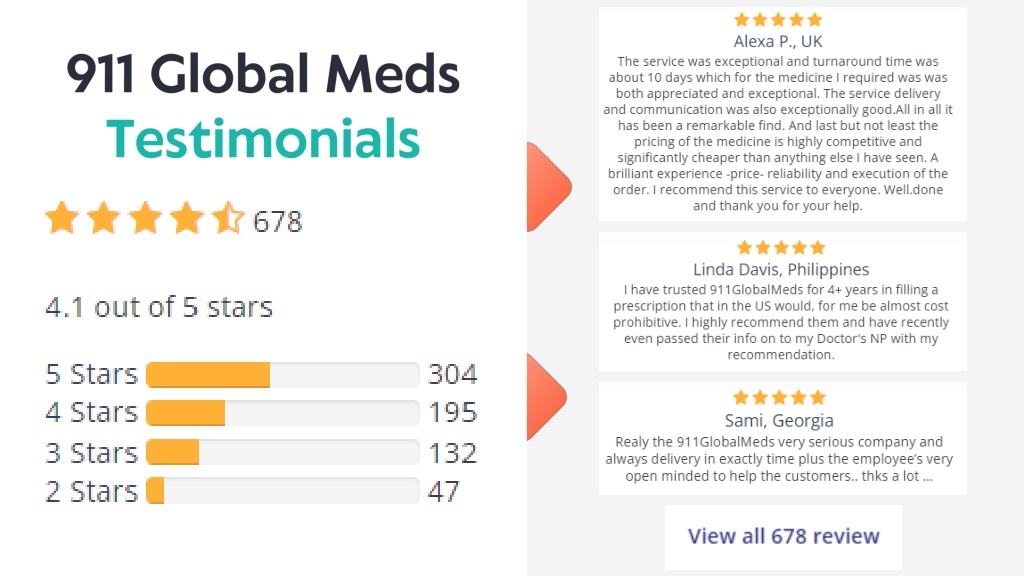Click the 4.1 out of 5 stars text
1024x576 pixels.
pyautogui.click(x=159, y=307)
